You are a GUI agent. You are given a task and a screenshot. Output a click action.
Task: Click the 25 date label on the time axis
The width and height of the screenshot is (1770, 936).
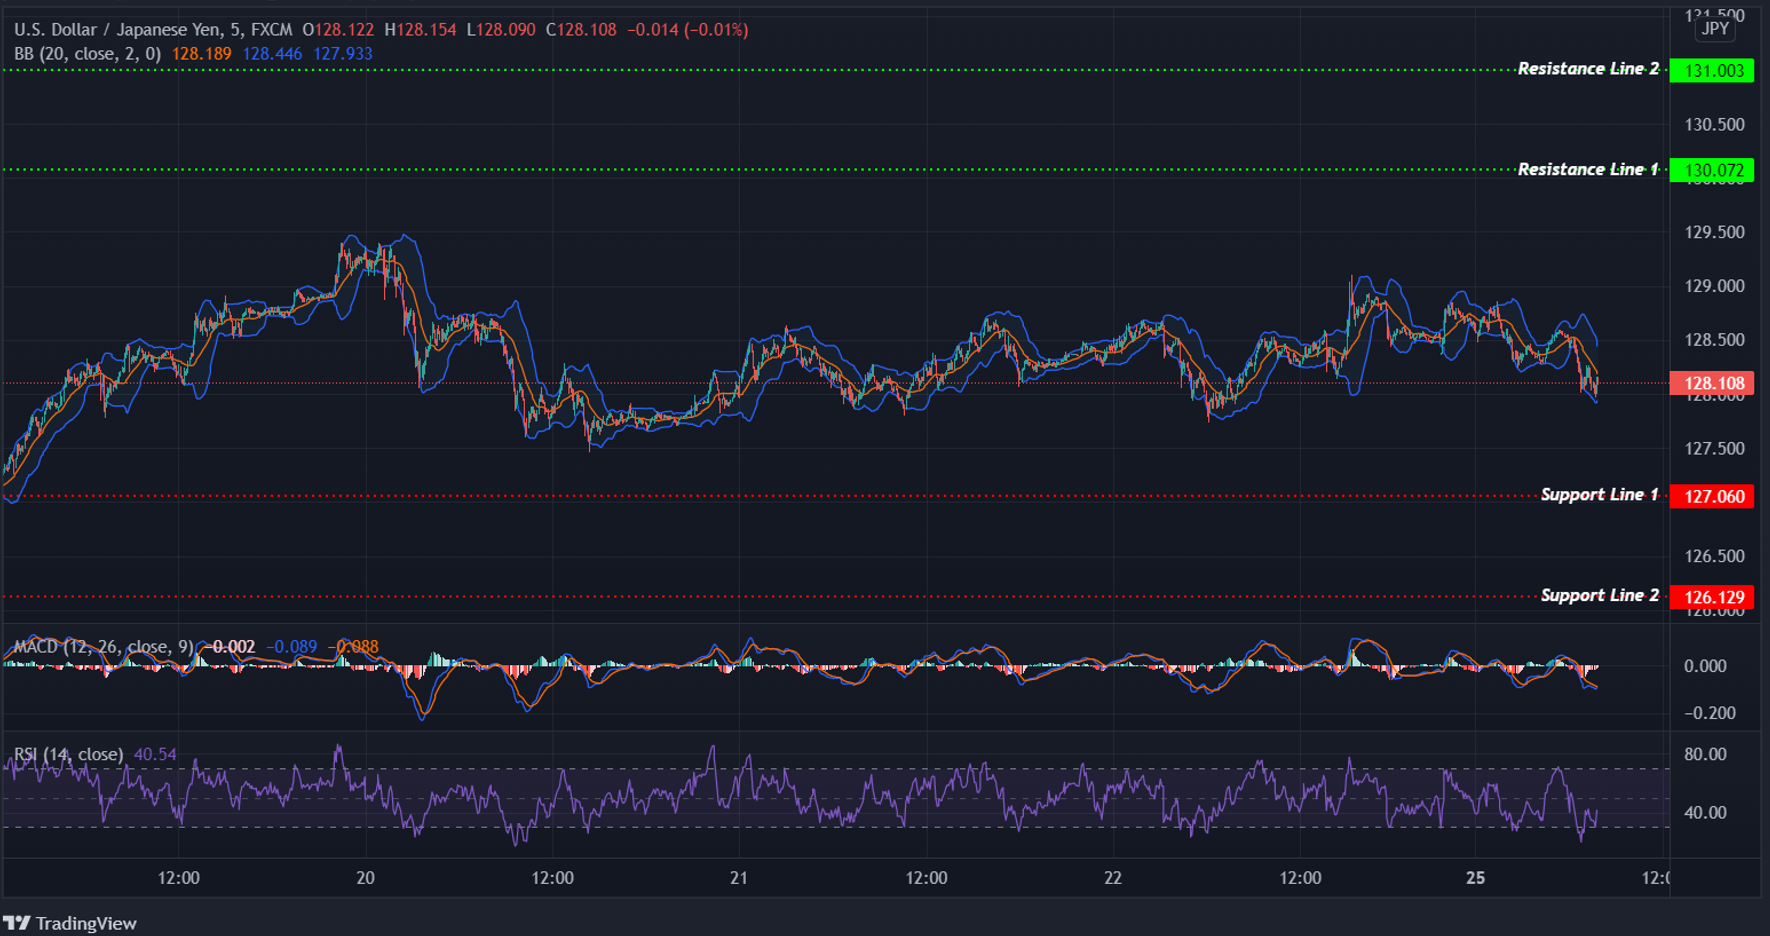coord(1475,878)
